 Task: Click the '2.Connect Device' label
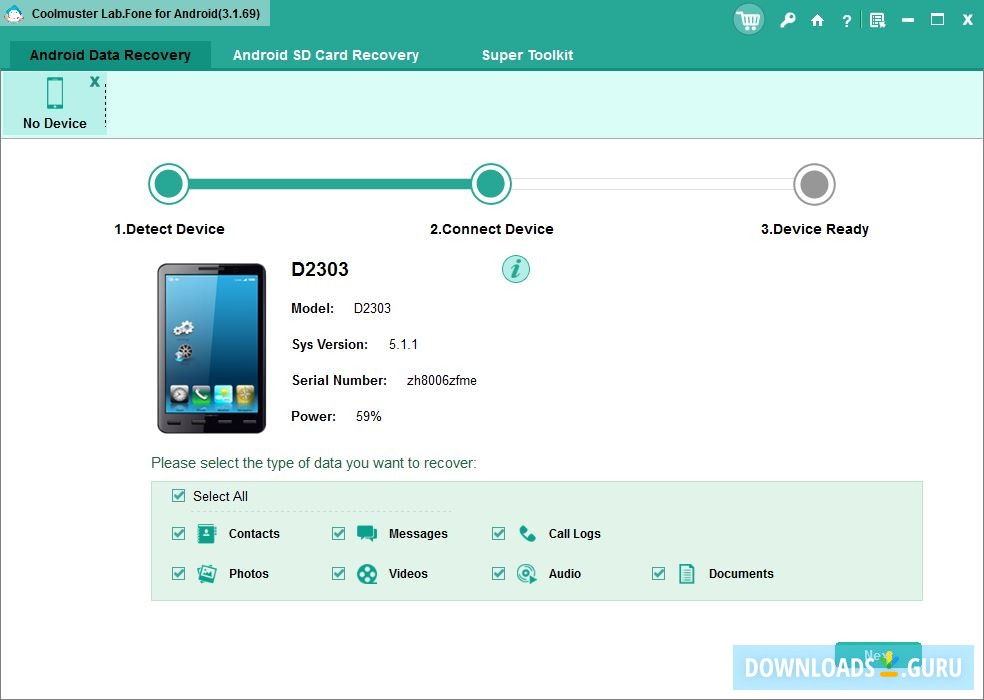point(491,229)
